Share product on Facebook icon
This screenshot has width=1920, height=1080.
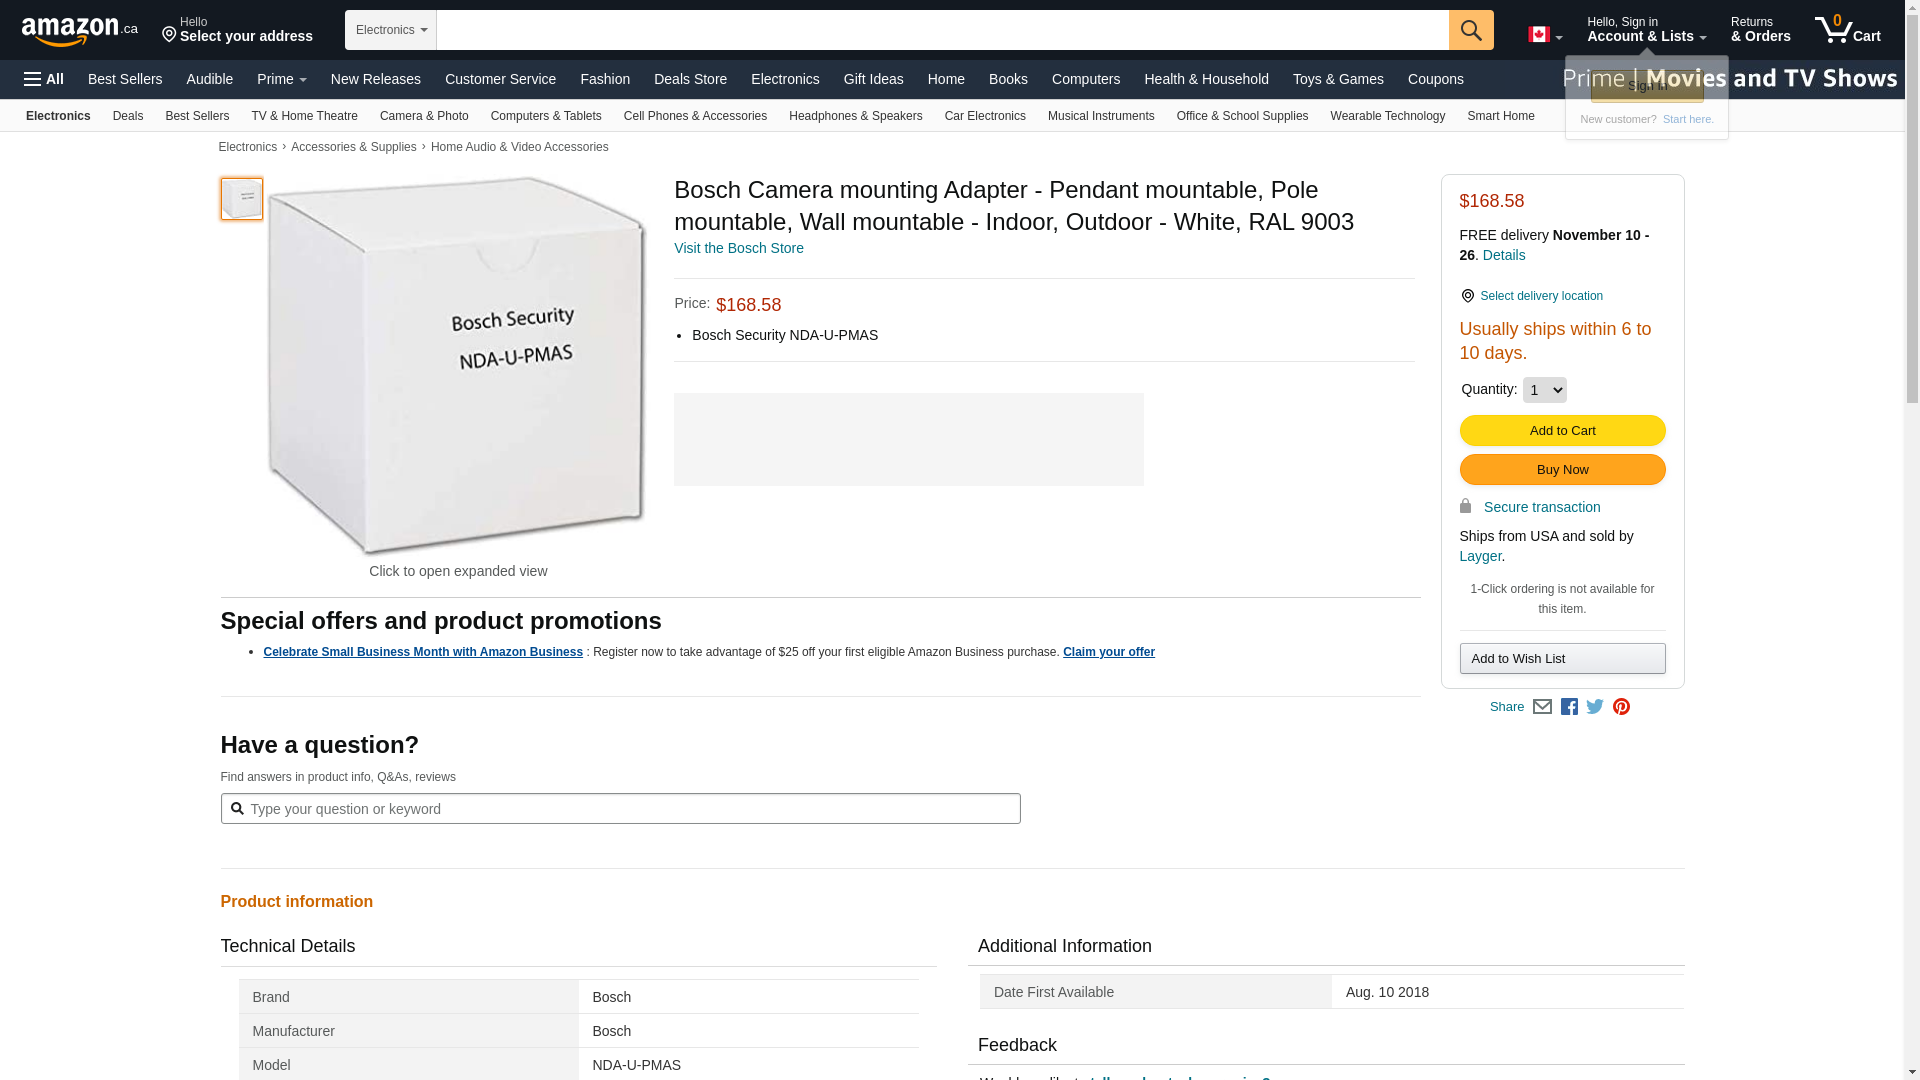tap(1569, 707)
